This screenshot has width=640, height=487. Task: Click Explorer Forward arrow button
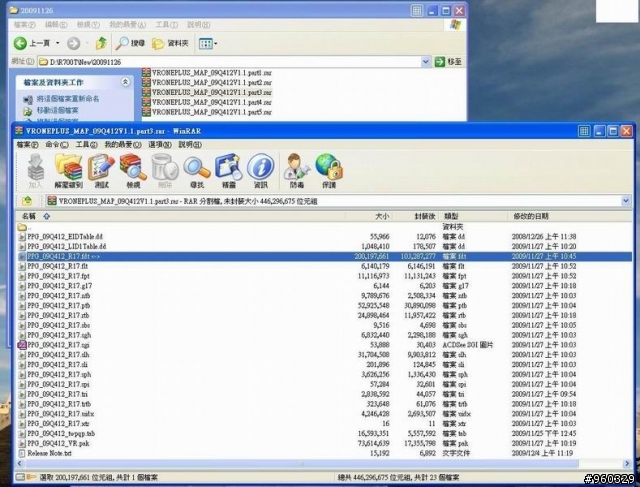(73, 43)
